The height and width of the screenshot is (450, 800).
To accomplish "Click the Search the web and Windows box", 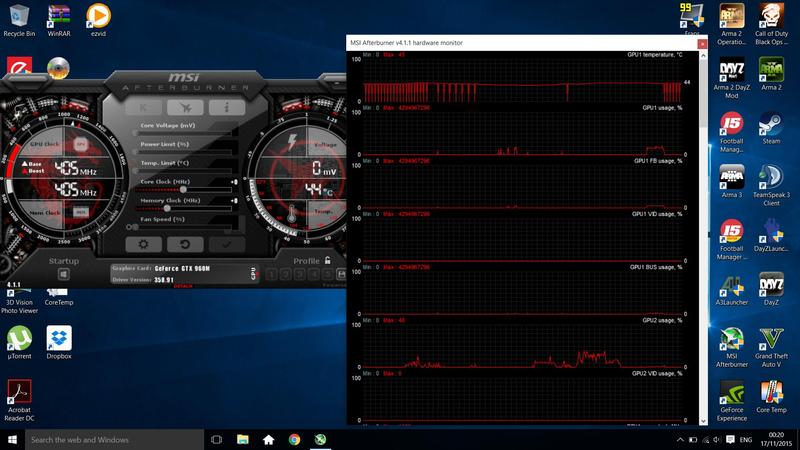I will point(114,439).
